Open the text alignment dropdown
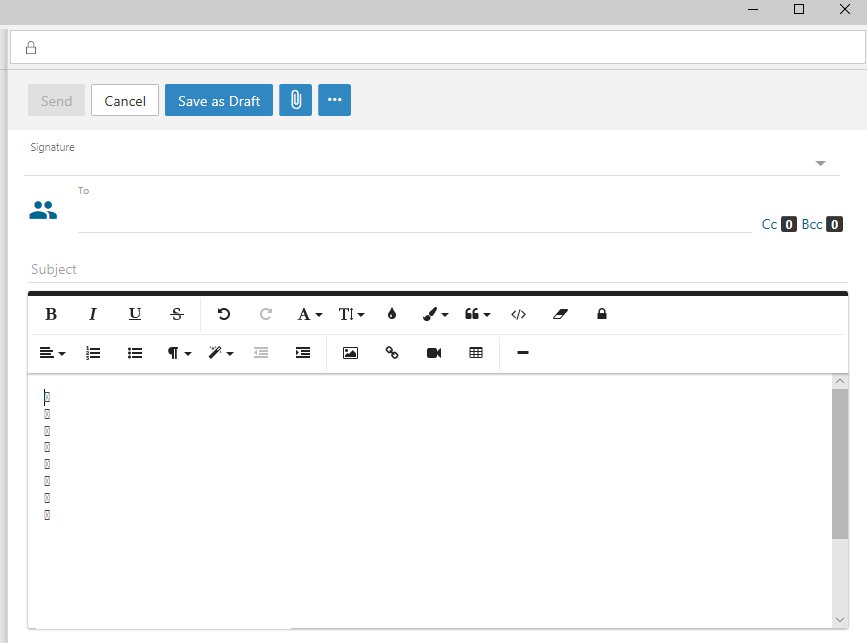 [51, 353]
